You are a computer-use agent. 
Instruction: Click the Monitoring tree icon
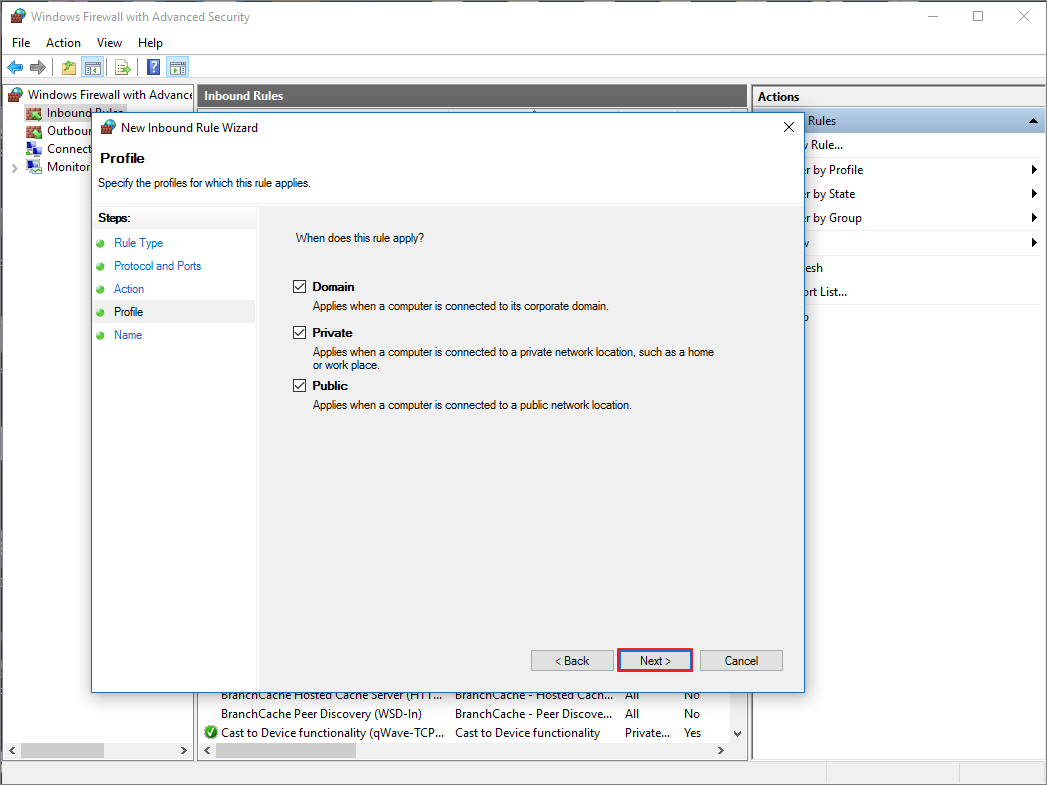tap(33, 167)
